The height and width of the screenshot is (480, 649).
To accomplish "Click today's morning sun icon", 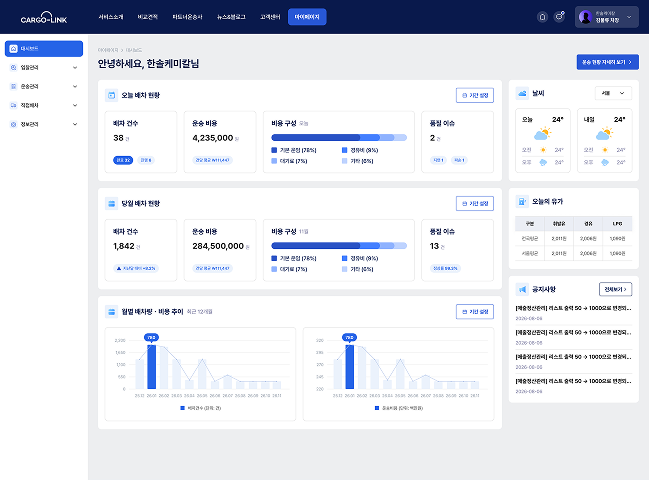I will (x=543, y=150).
